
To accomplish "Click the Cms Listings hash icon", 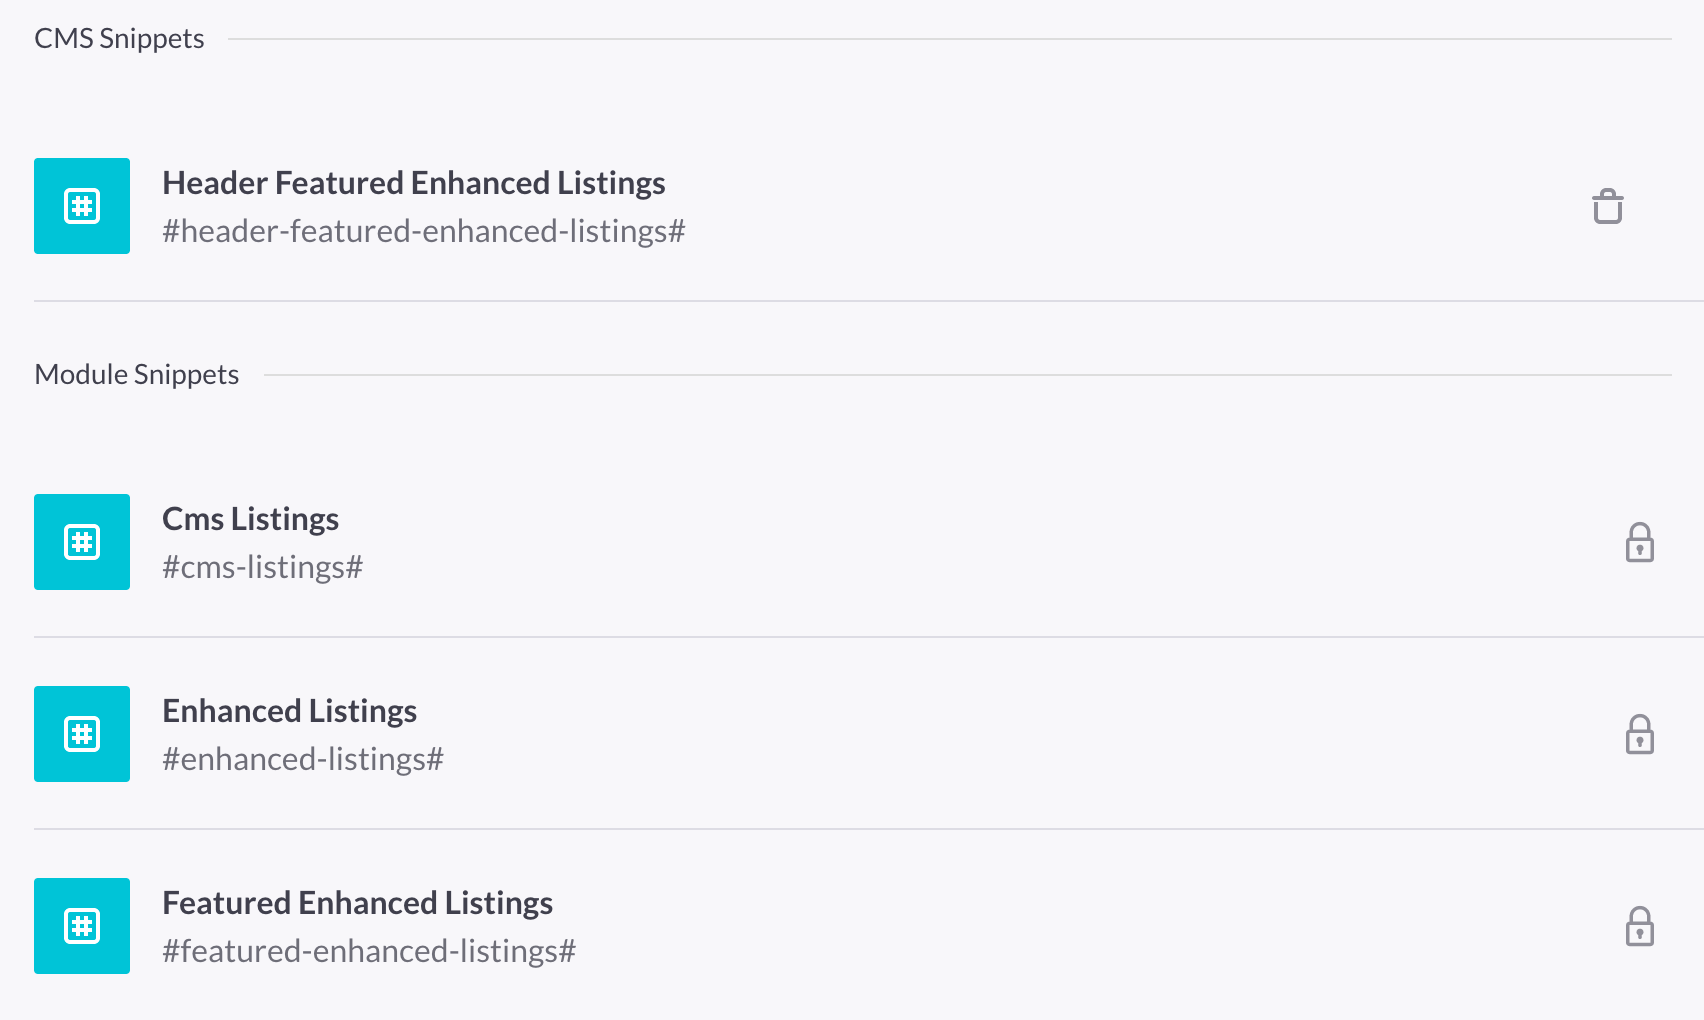I will click(x=82, y=542).
